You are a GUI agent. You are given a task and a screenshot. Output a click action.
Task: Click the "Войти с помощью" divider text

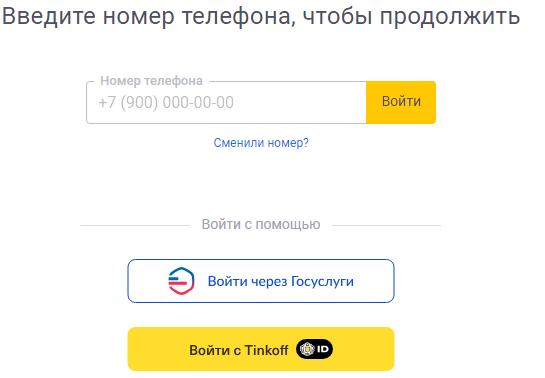pyautogui.click(x=261, y=224)
